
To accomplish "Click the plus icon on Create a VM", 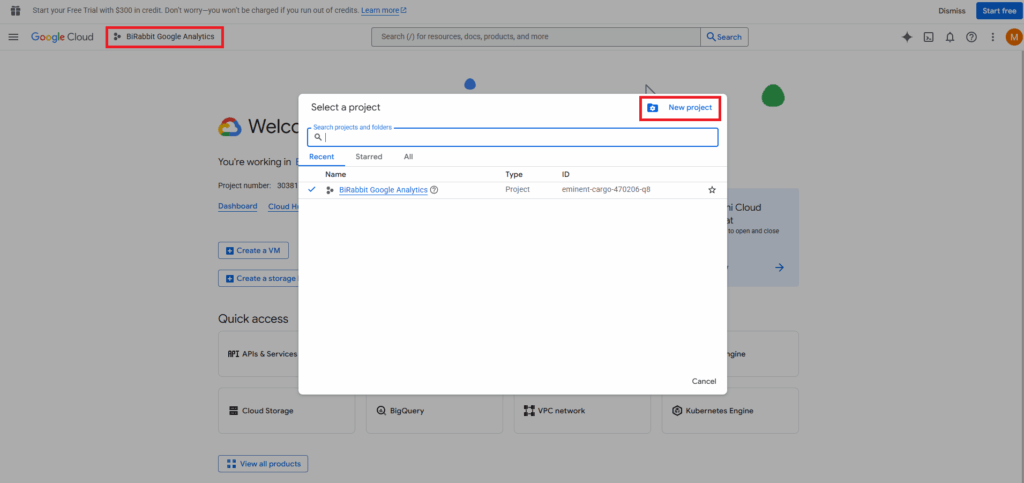I will [x=229, y=251].
